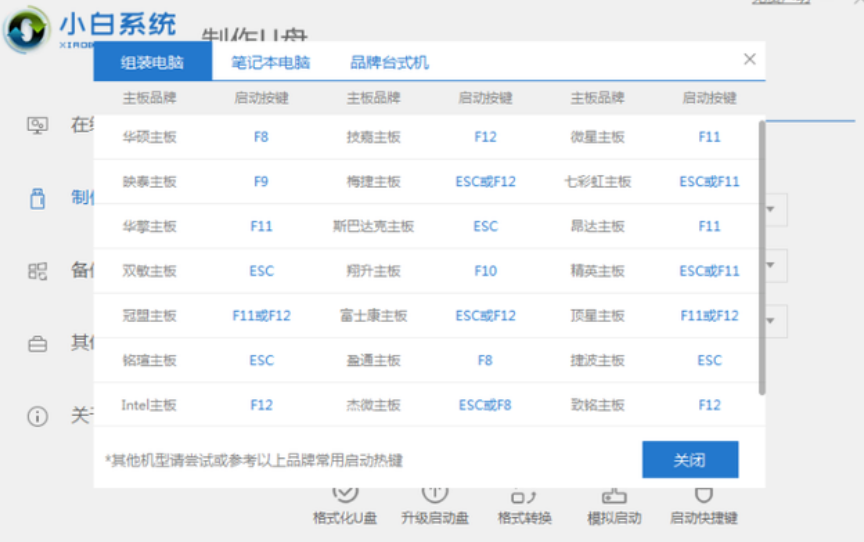Viewport: 864px width, 542px height.
Task: Click 致铭主板 cell
Action: 597,405
